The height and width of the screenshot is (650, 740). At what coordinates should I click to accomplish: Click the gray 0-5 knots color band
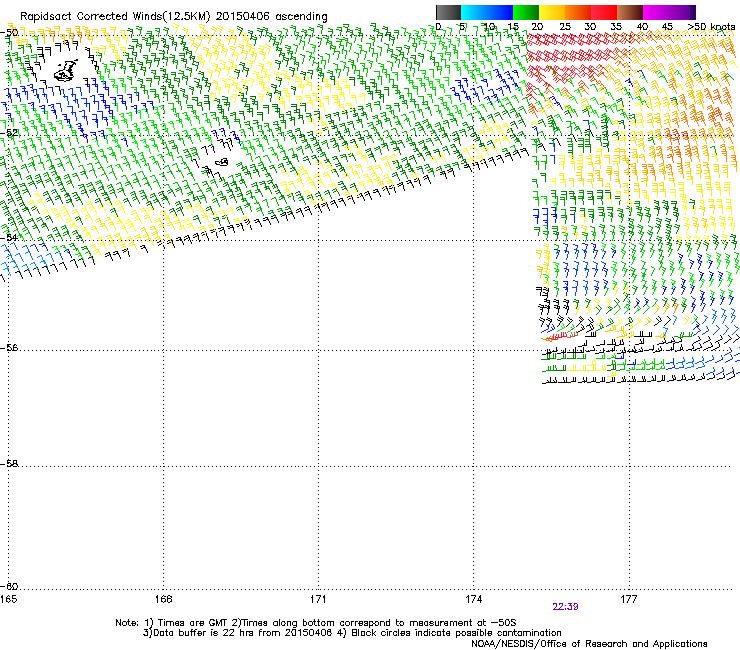(448, 12)
